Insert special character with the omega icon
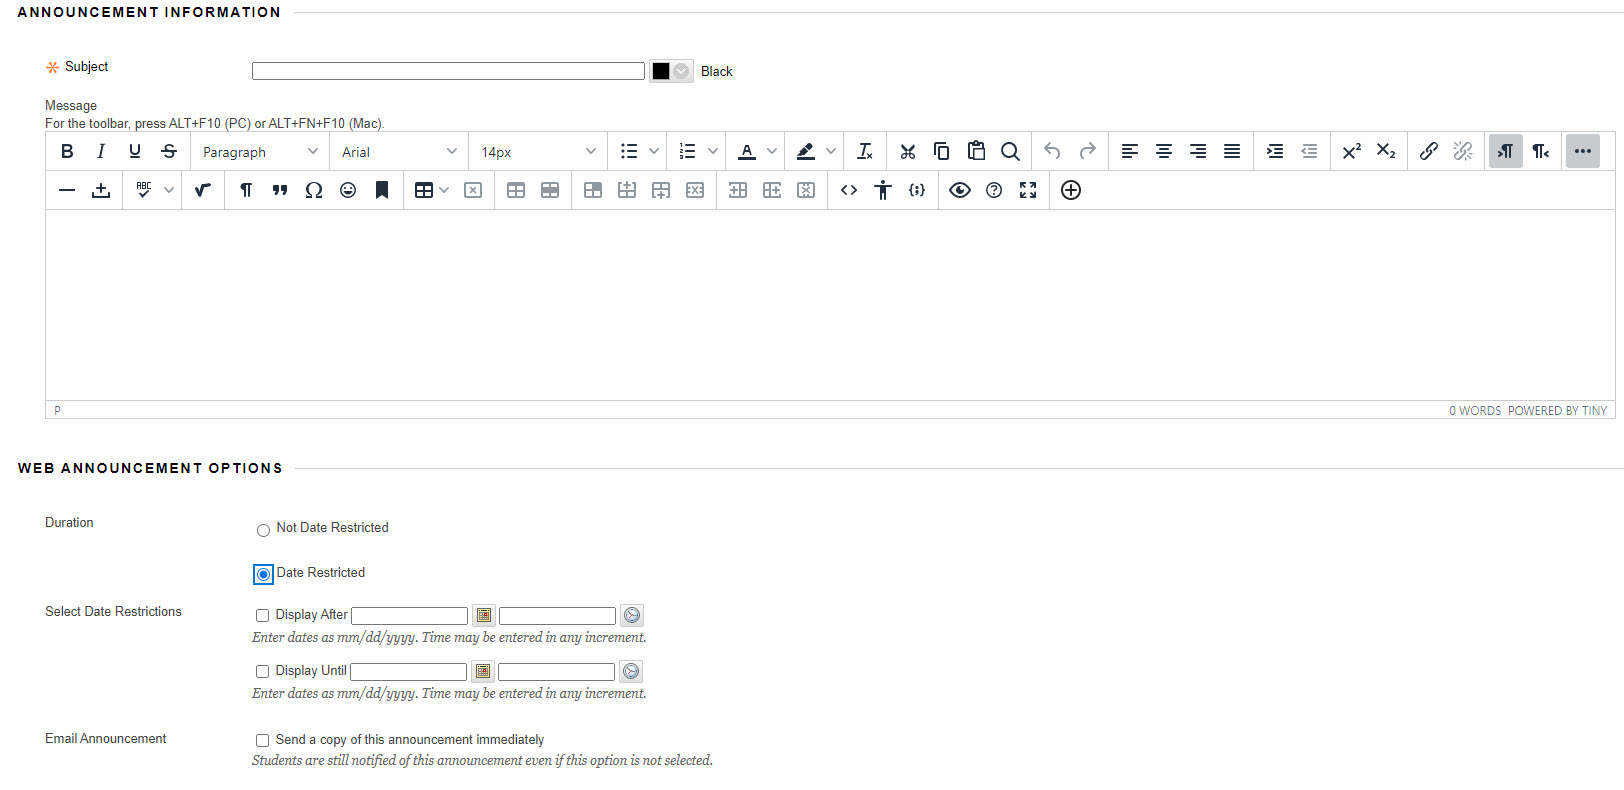The height and width of the screenshot is (790, 1624). [314, 190]
